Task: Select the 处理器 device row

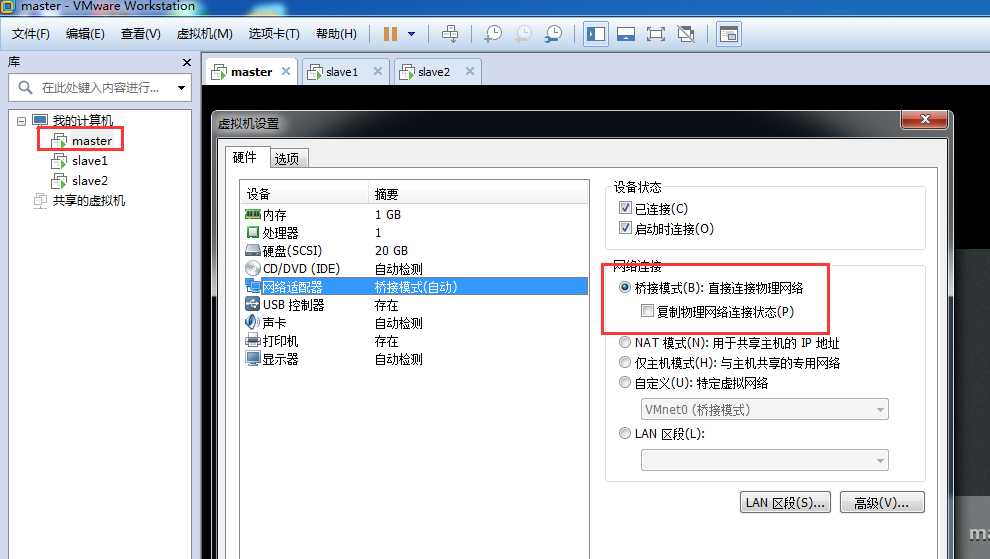Action: coord(415,232)
